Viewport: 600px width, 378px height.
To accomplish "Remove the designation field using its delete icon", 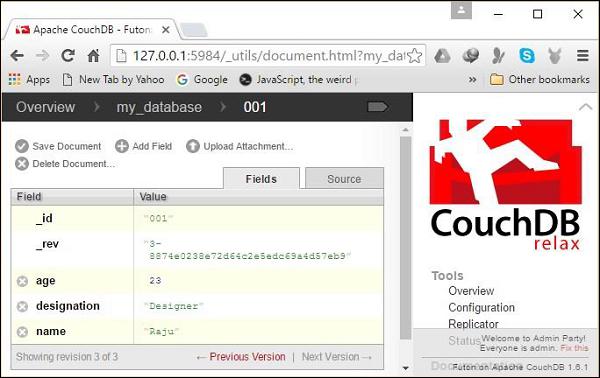I will point(23,306).
